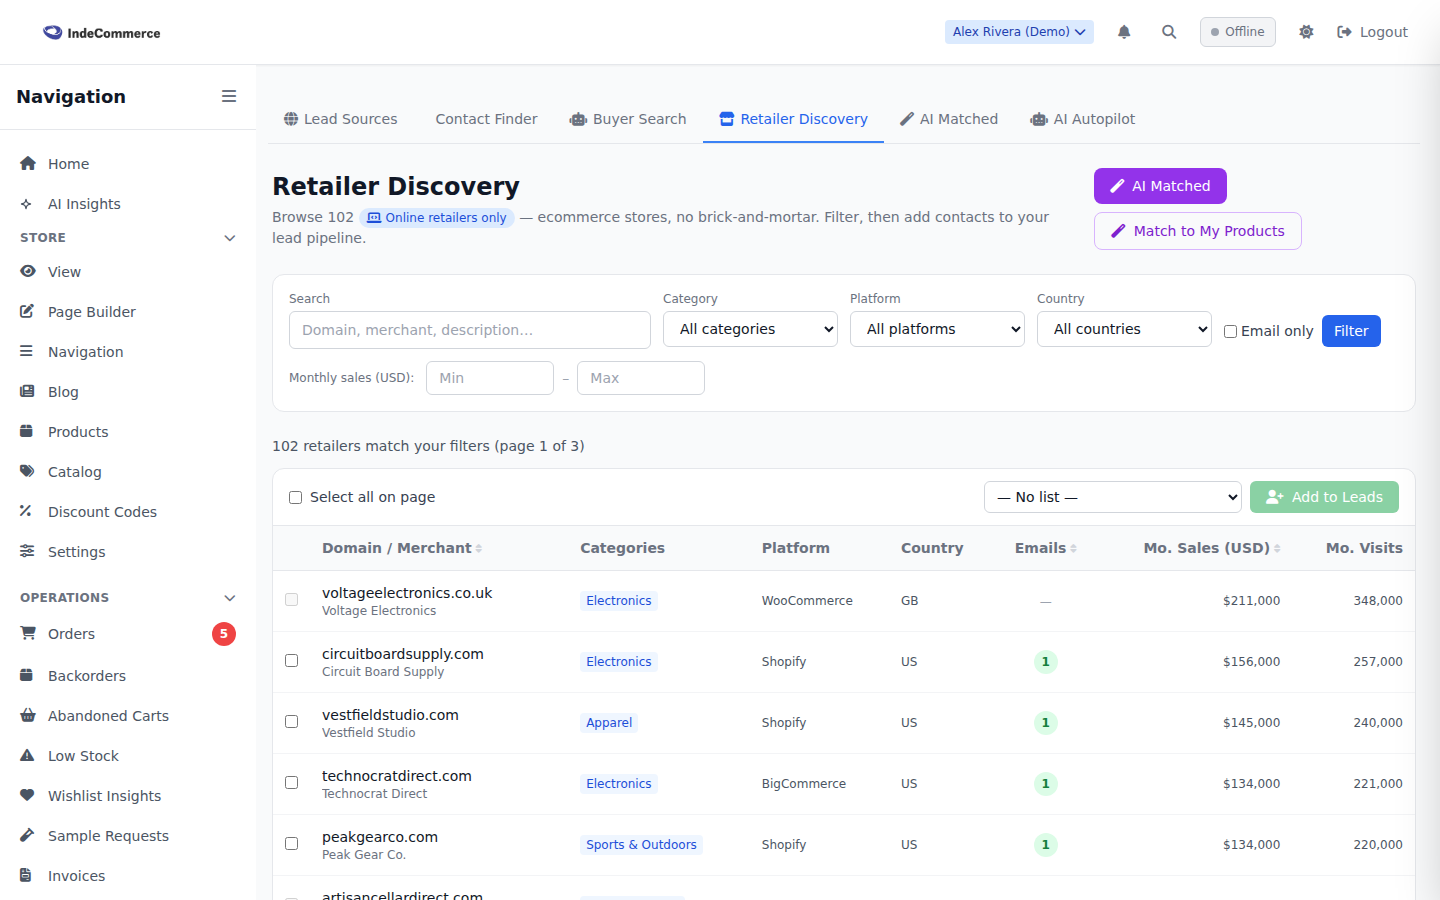
Task: Focus the Monthly sales Max field
Action: click(x=641, y=378)
